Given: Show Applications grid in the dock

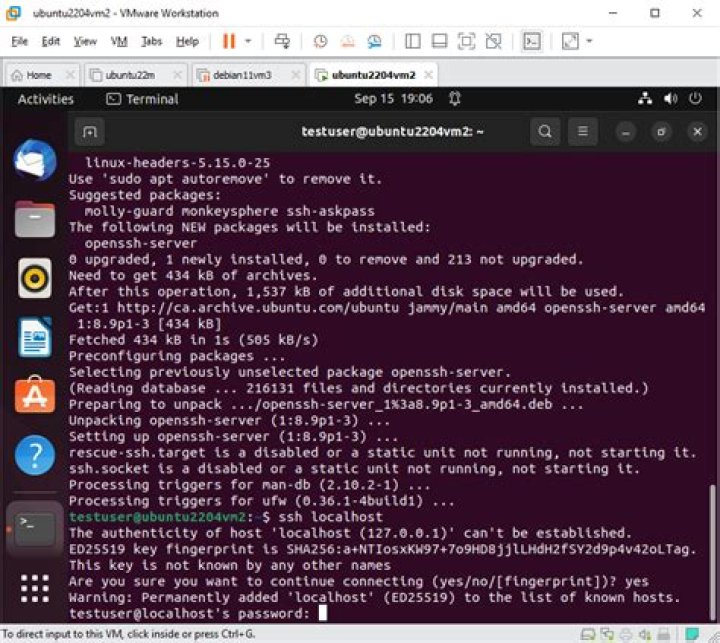Looking at the screenshot, I should tap(35, 588).
